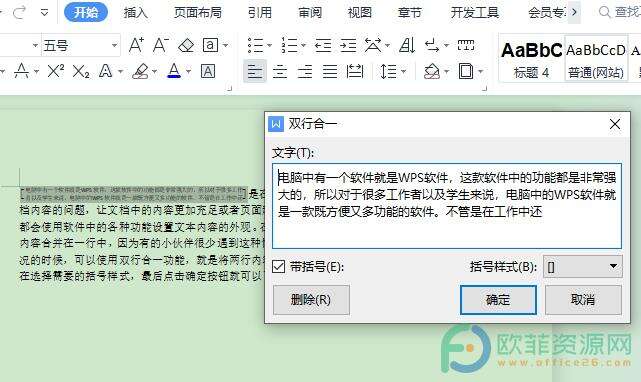Screen dimensions: 641x382
Task: Open the 引用 tab
Action: 260,12
